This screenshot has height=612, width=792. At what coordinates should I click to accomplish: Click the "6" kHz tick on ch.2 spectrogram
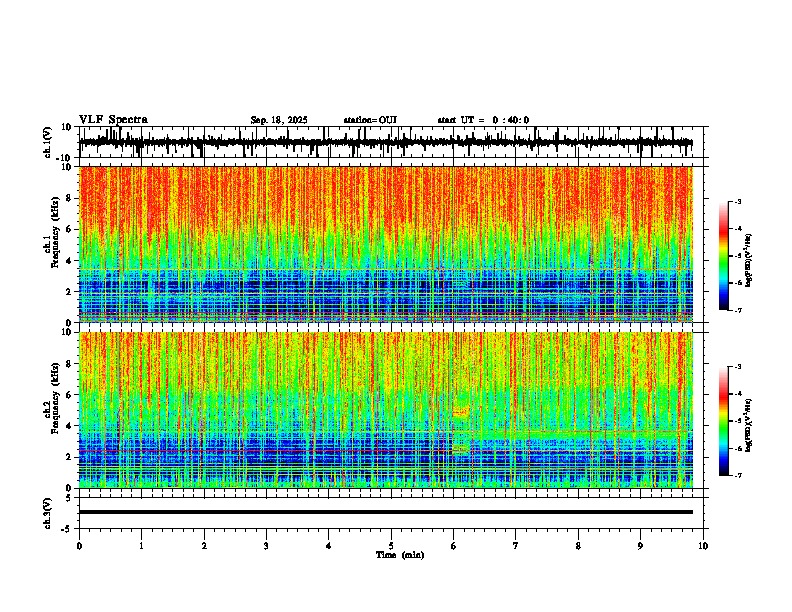[70, 395]
